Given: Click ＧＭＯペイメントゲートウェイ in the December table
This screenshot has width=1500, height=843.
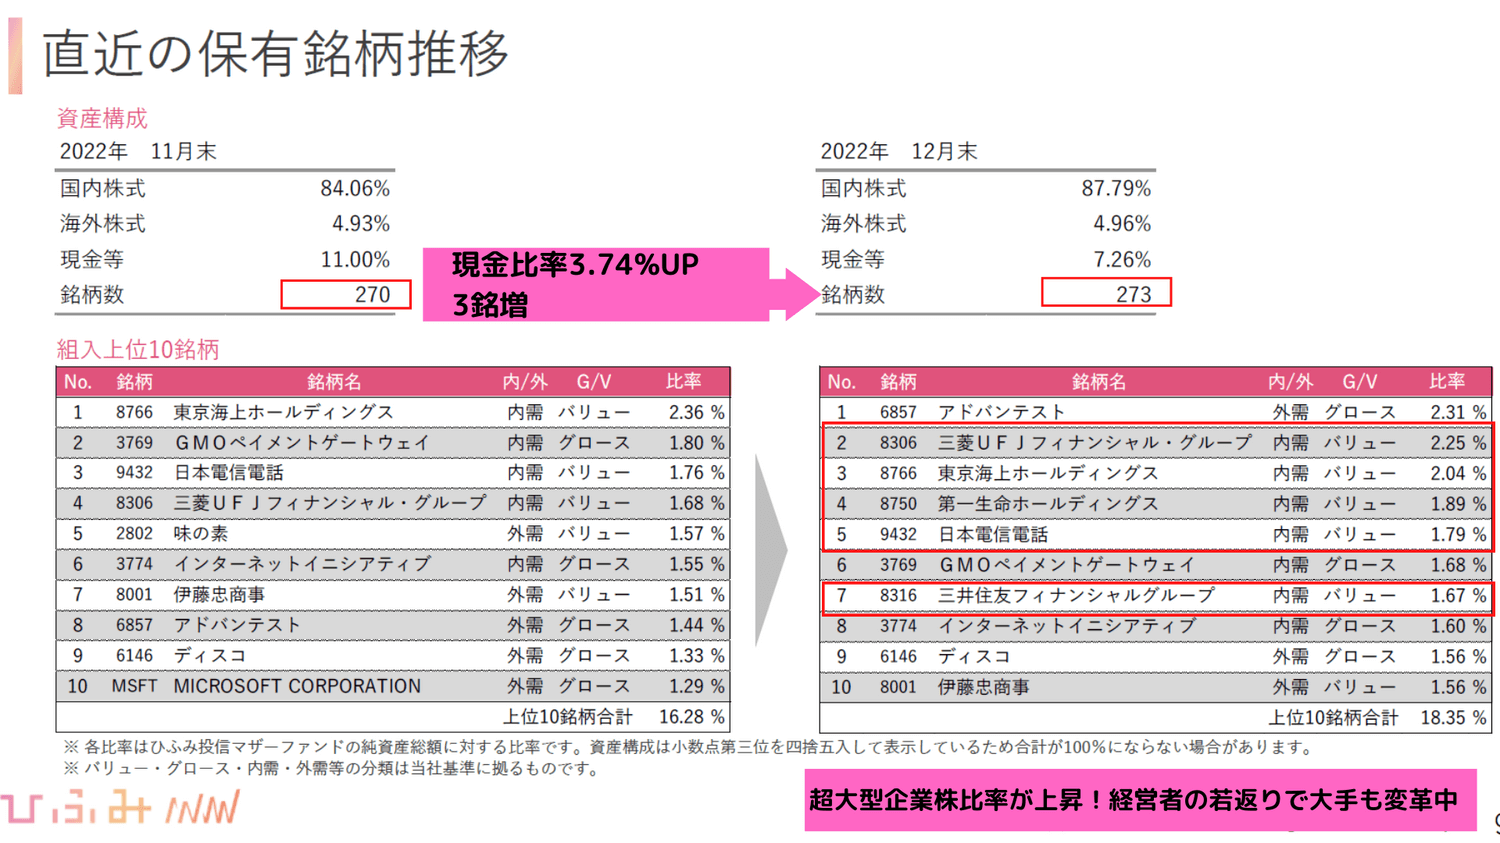Looking at the screenshot, I should pos(1066,565).
